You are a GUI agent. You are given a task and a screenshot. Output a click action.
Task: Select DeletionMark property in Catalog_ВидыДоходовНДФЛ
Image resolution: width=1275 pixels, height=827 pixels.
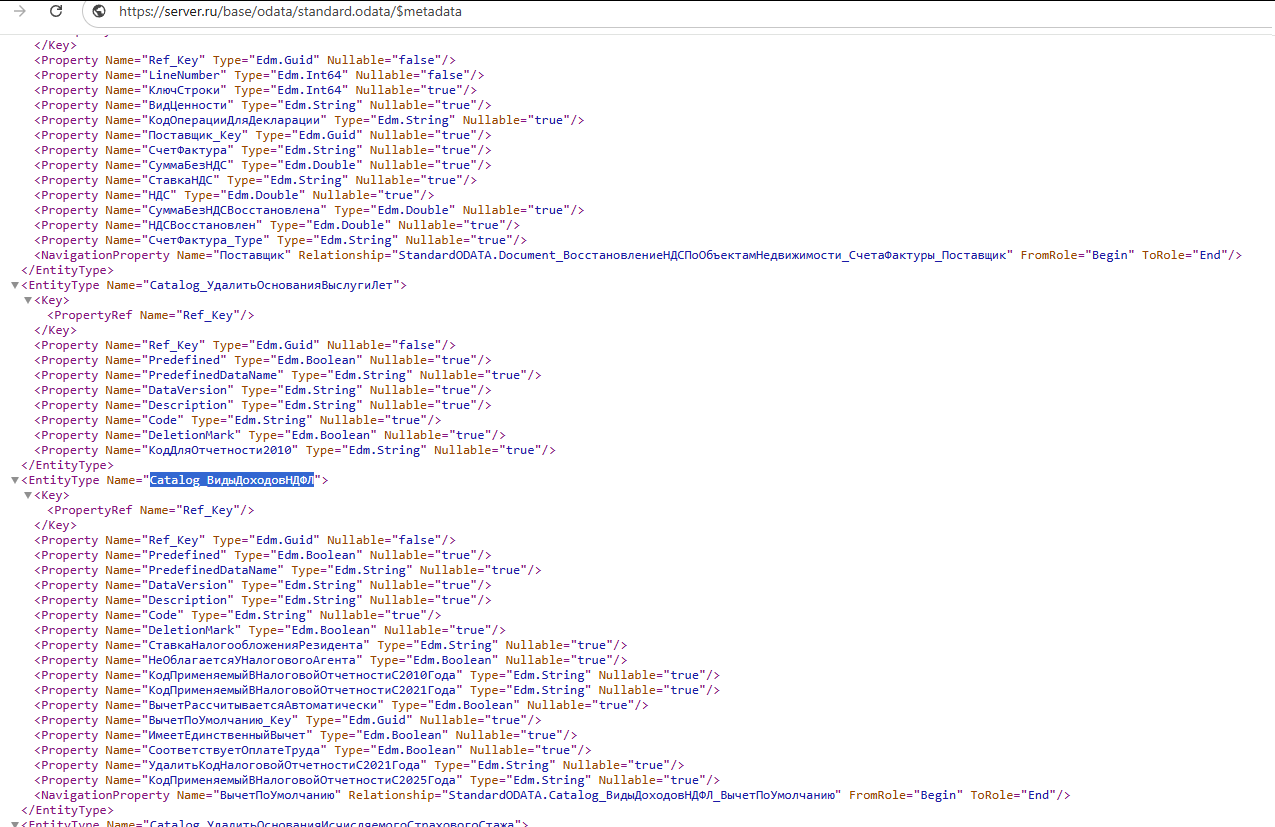click(270, 630)
